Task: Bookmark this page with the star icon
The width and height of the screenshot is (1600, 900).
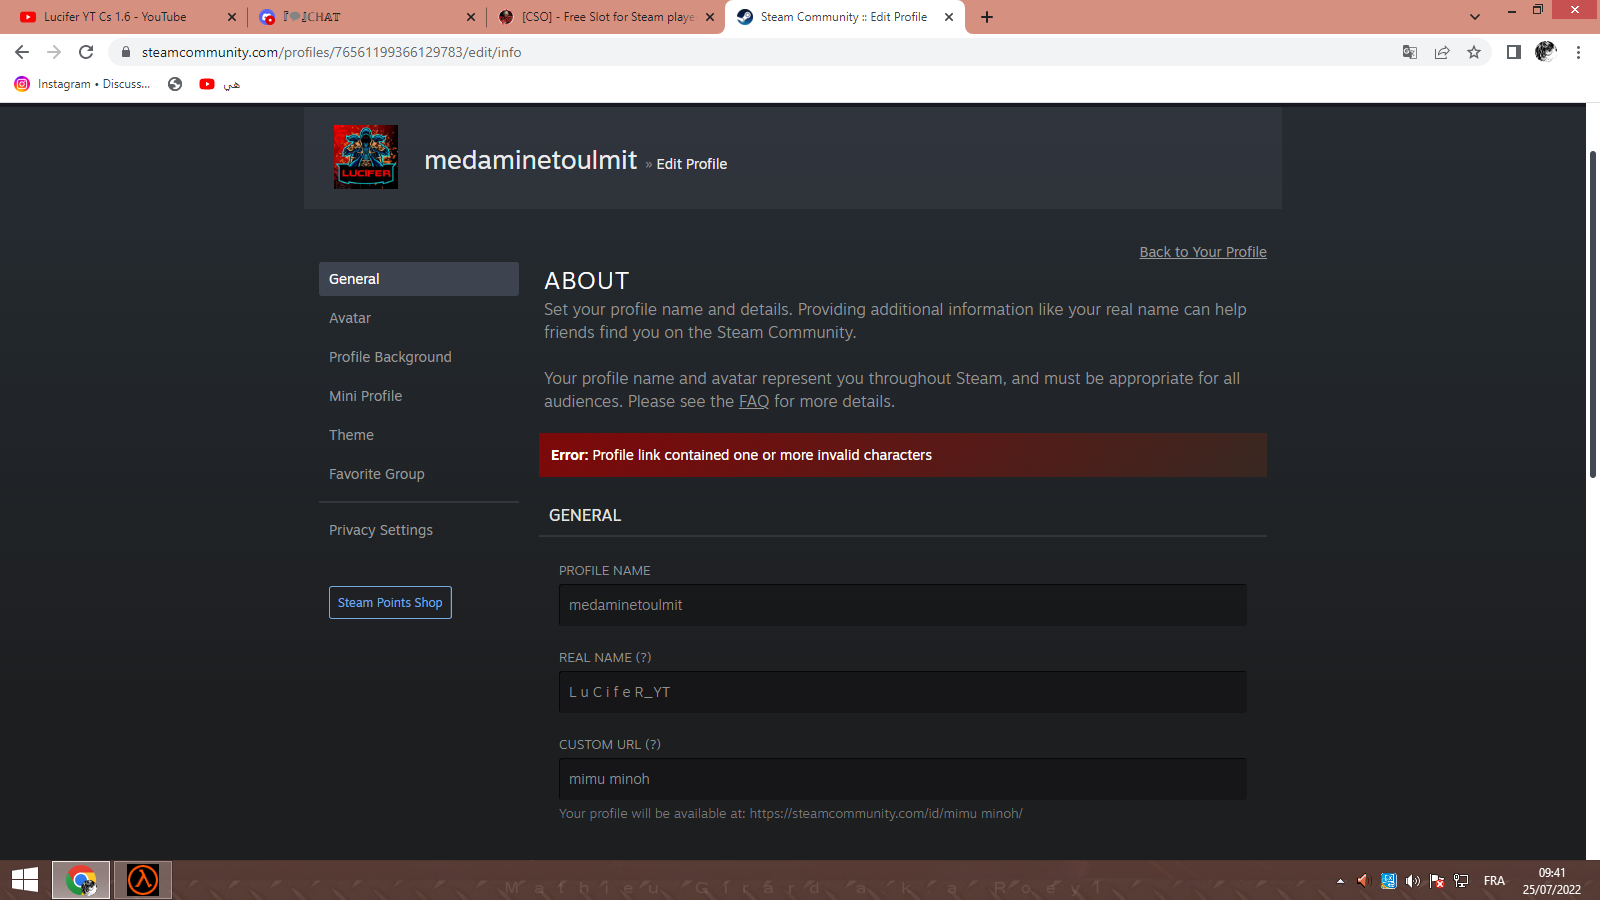Action: [1474, 52]
